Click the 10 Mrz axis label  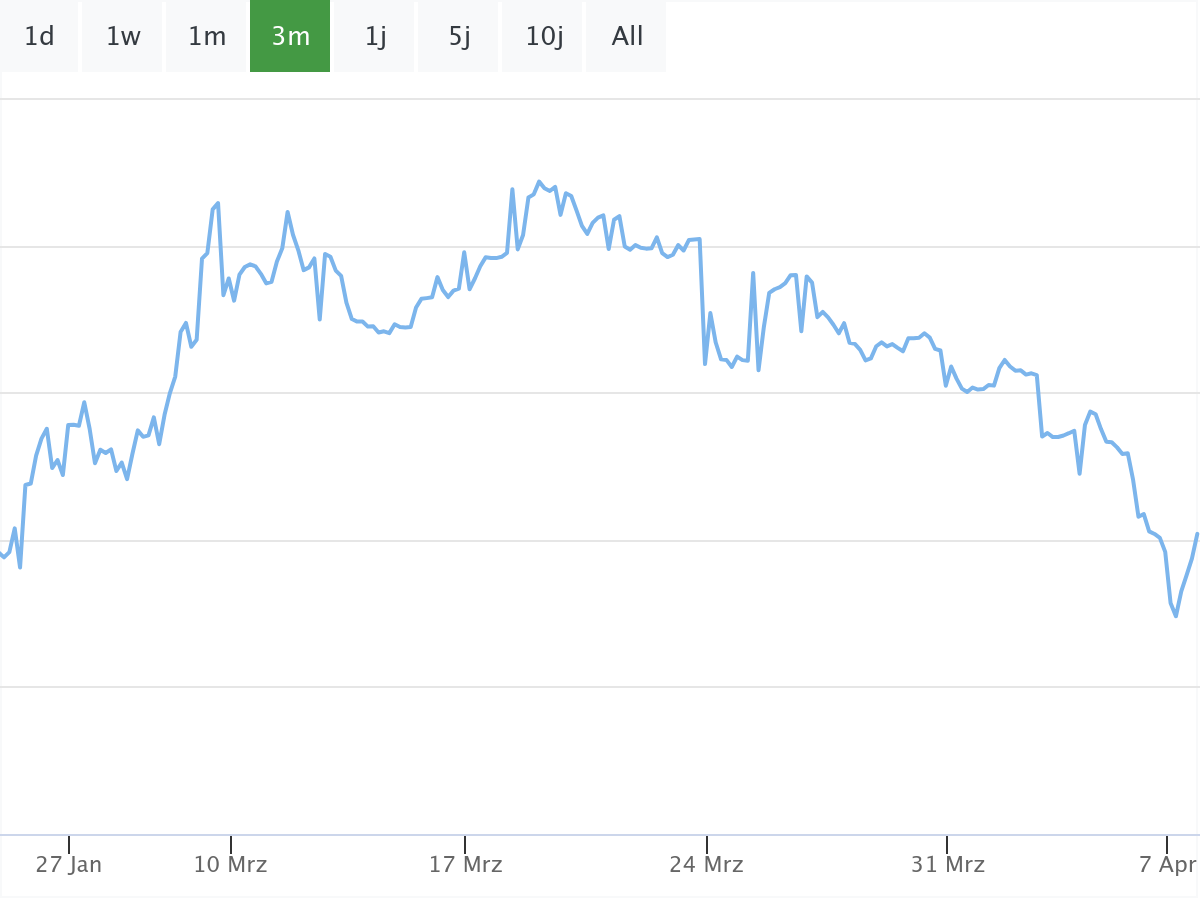click(230, 865)
